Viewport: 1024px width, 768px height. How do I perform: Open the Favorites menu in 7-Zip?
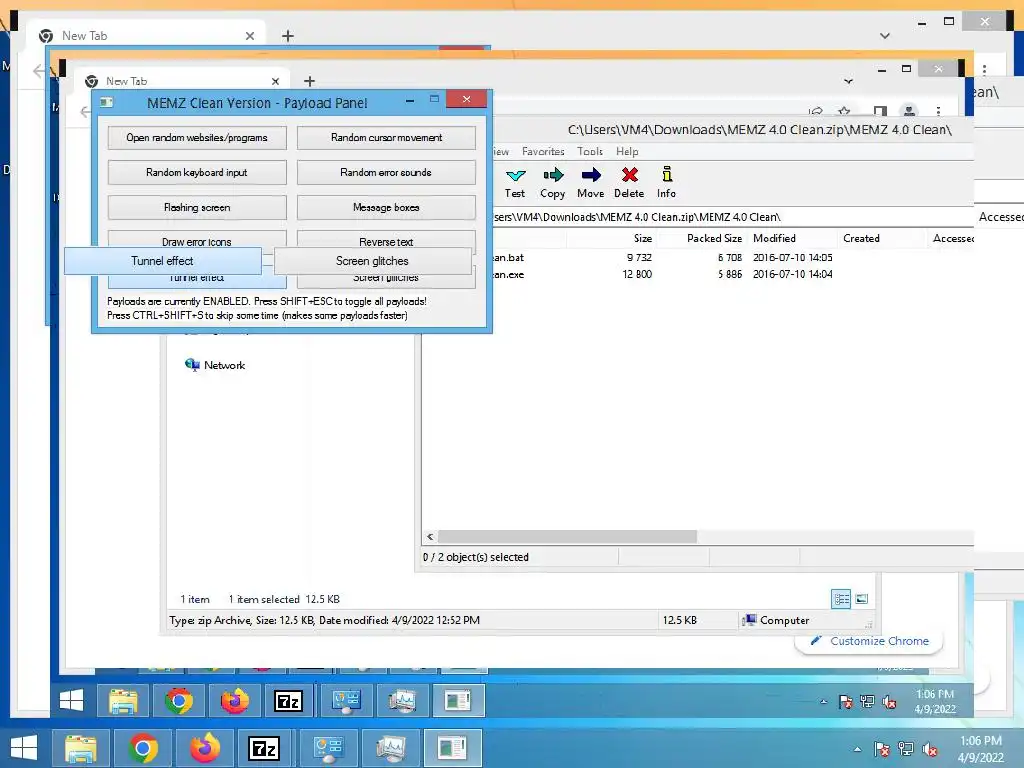pos(543,152)
